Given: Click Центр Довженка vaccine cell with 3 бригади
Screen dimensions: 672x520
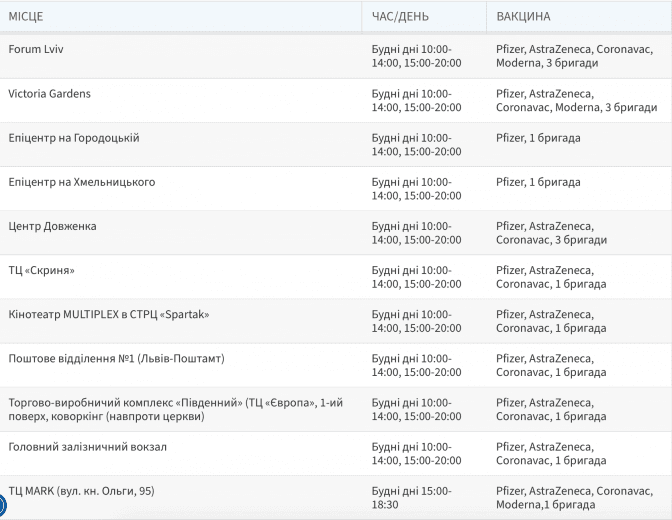Looking at the screenshot, I should [551, 233].
